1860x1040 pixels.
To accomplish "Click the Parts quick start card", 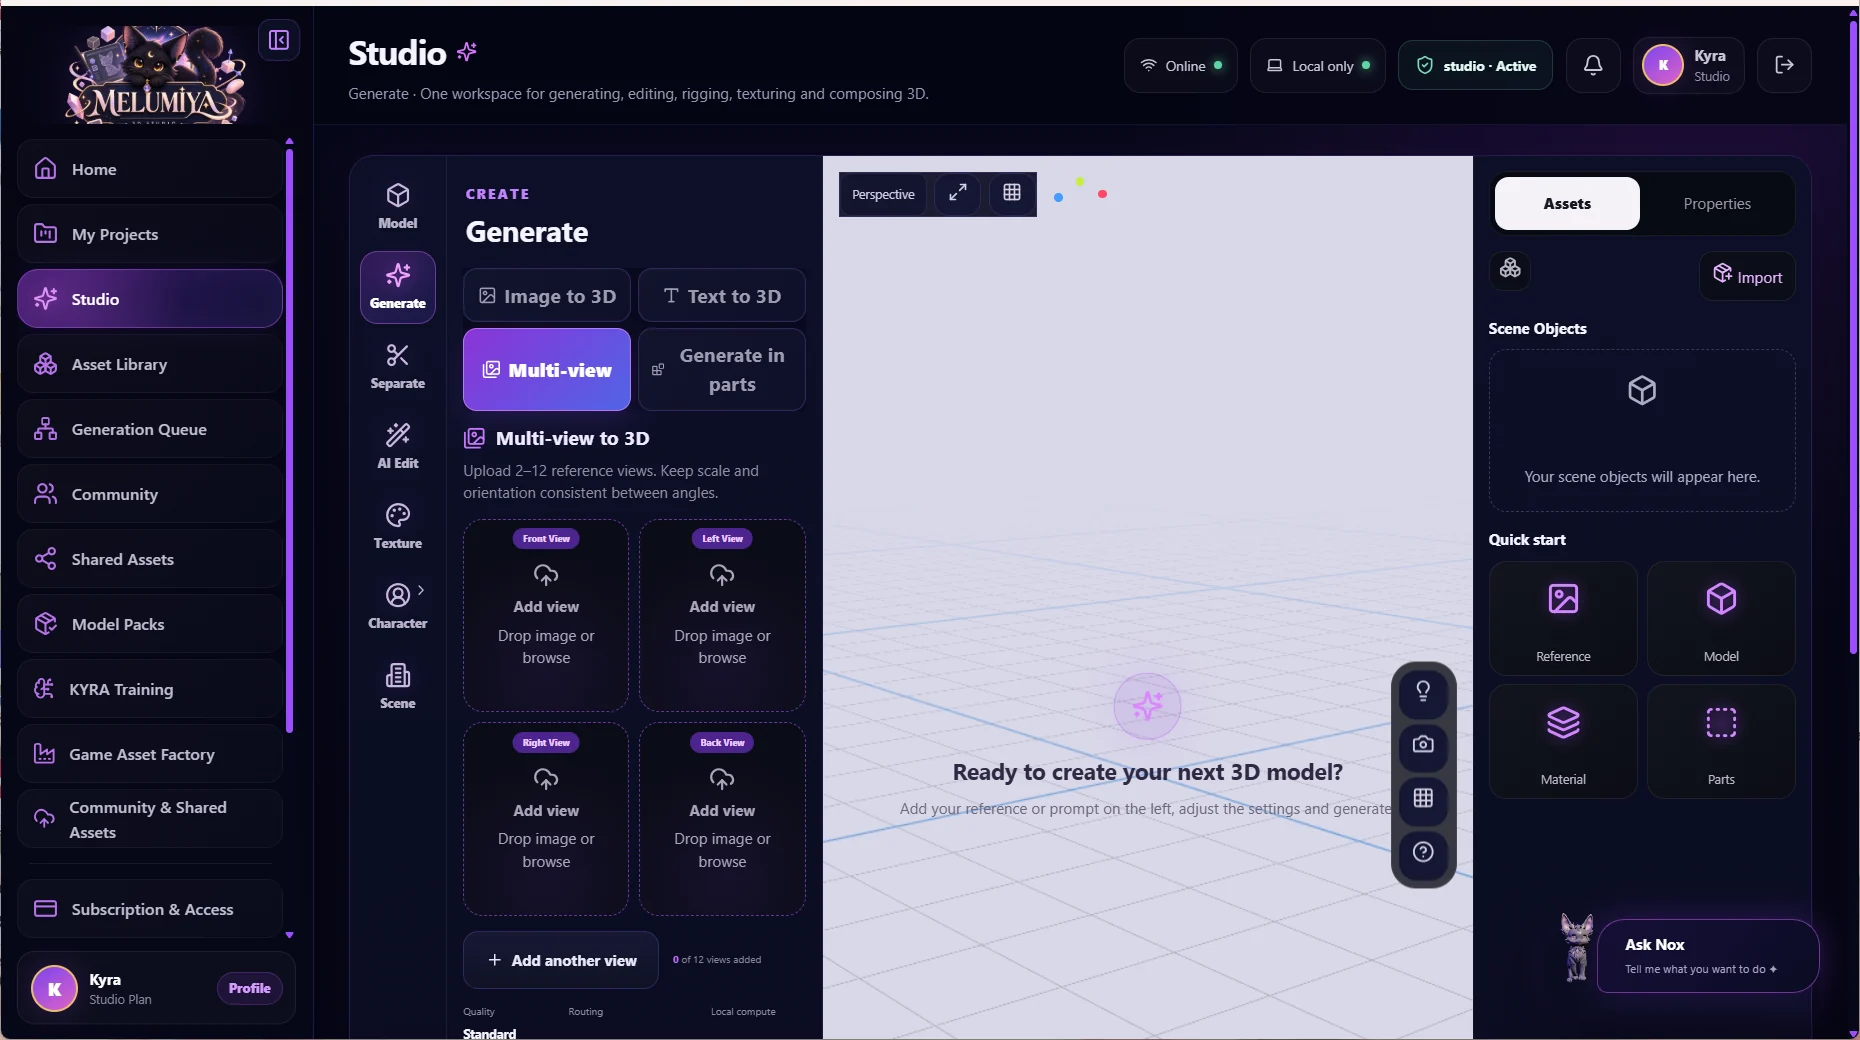I will 1721,741.
